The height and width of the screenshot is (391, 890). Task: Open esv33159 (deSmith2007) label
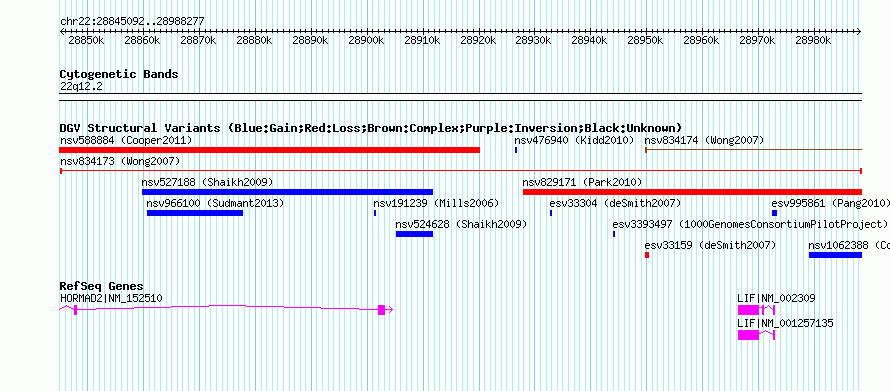click(710, 245)
